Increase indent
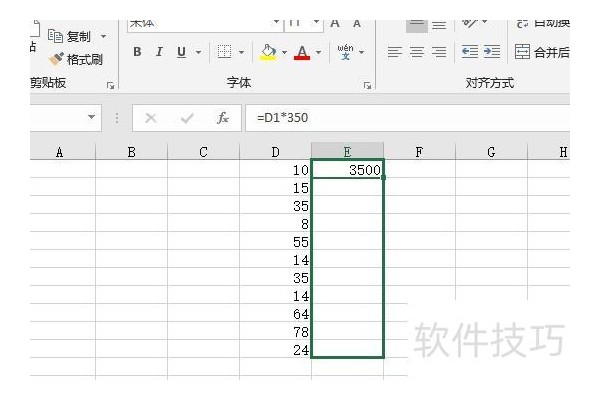This screenshot has width=600, height=400. click(x=492, y=52)
